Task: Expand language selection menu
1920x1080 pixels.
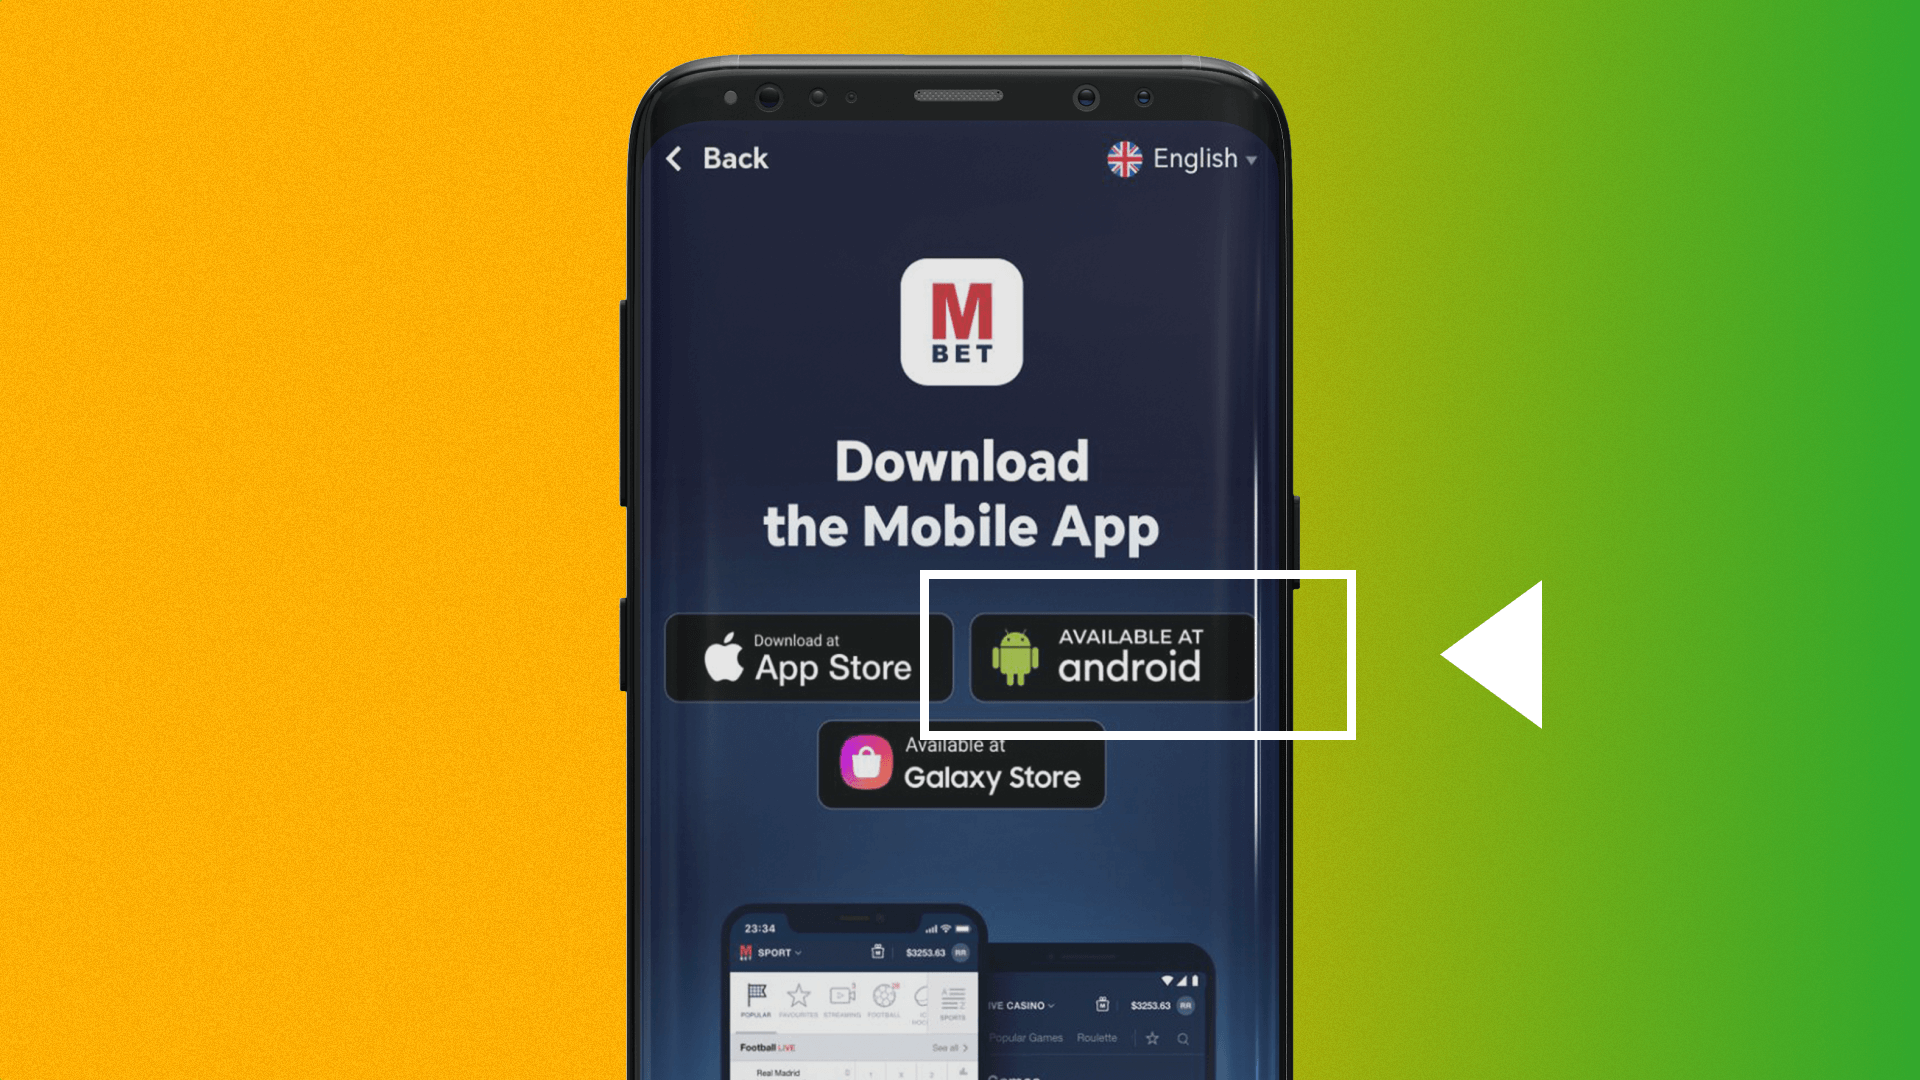Action: click(1179, 157)
